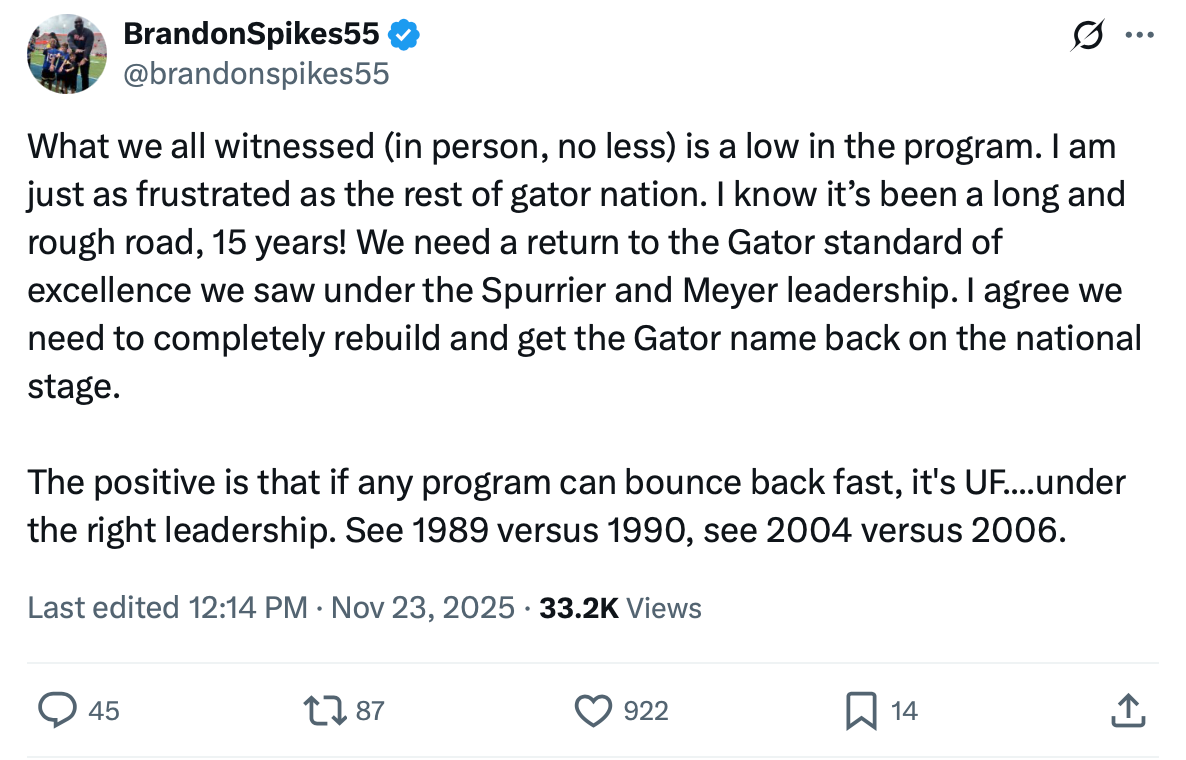This screenshot has width=1186, height=760.
Task: Open the 33.2K Views analytics
Action: (x=620, y=608)
